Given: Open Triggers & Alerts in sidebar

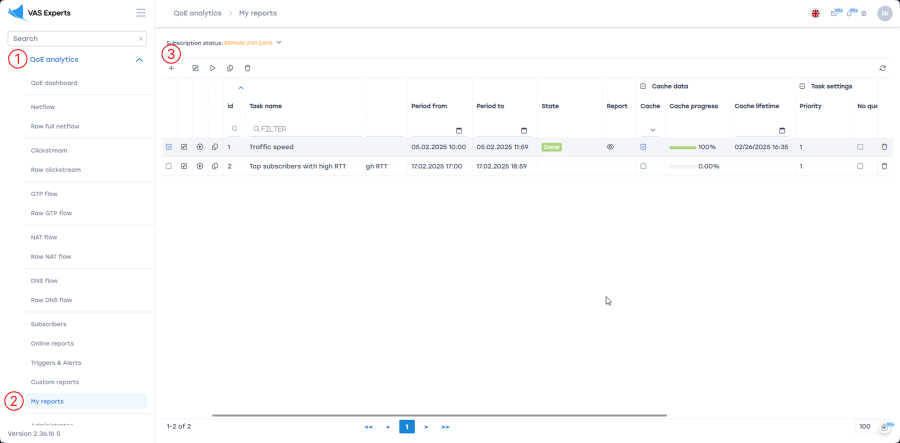Looking at the screenshot, I should (56, 362).
